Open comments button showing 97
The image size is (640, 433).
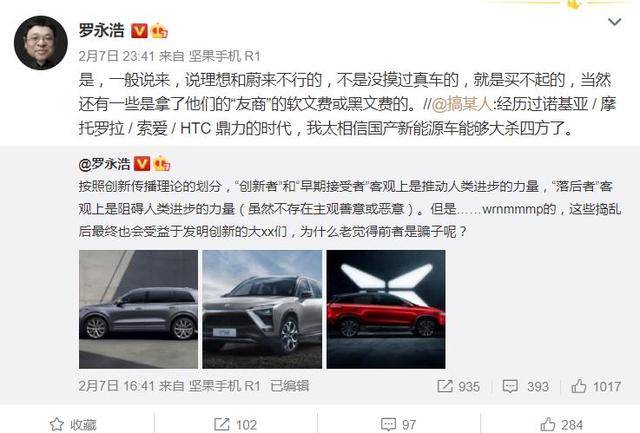click(x=398, y=424)
